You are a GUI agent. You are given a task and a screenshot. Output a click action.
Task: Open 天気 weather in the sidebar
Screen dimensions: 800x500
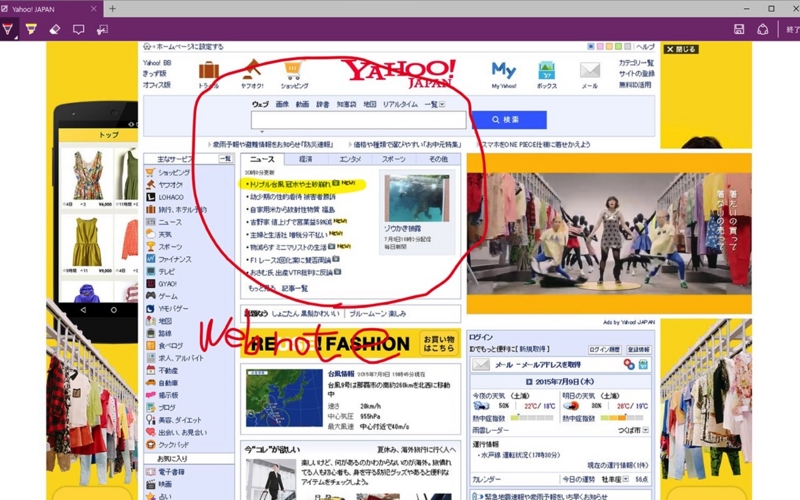165,234
